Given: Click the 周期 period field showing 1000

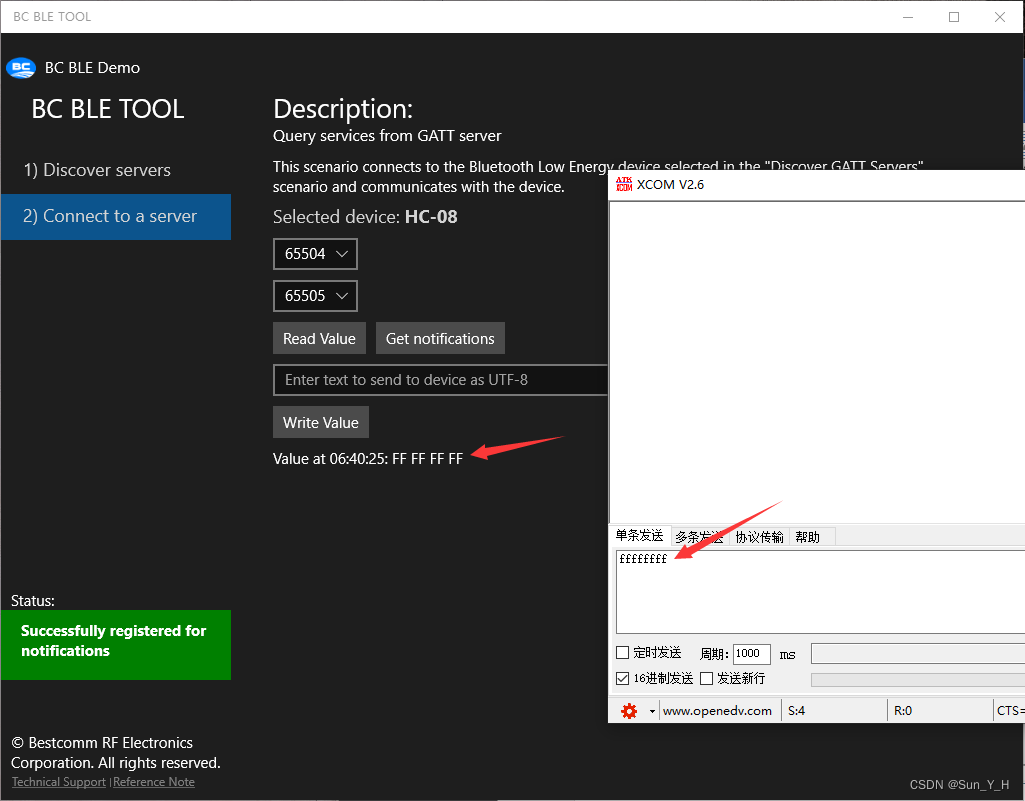Looking at the screenshot, I should click(x=751, y=653).
